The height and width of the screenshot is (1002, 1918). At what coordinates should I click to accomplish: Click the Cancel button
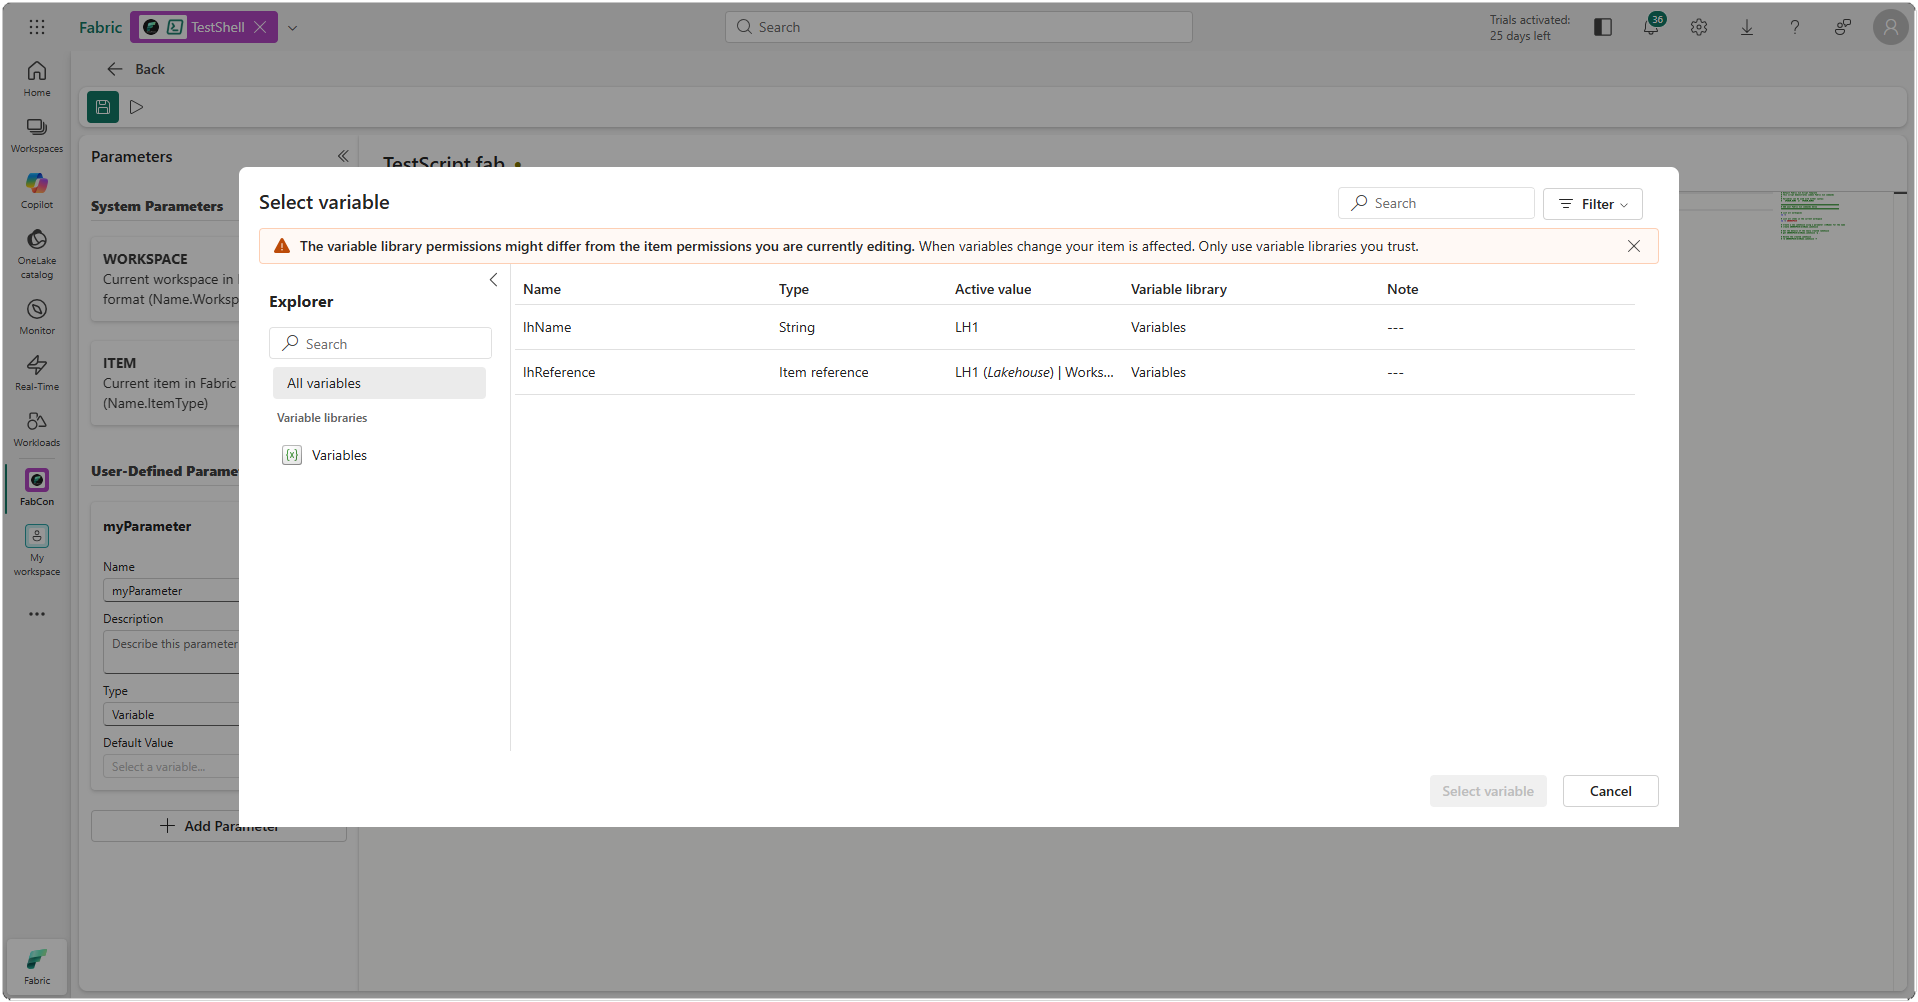coord(1610,791)
